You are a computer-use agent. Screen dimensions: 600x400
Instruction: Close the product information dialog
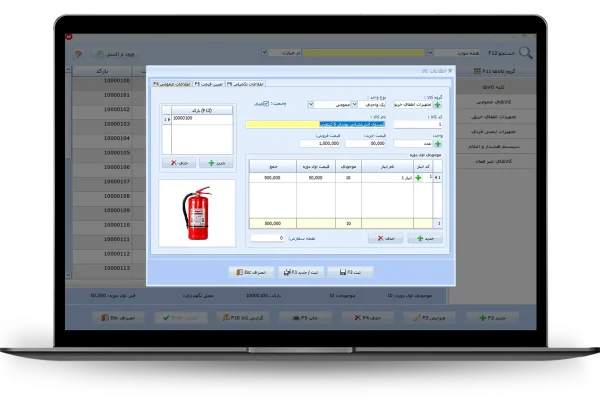(x=450, y=71)
